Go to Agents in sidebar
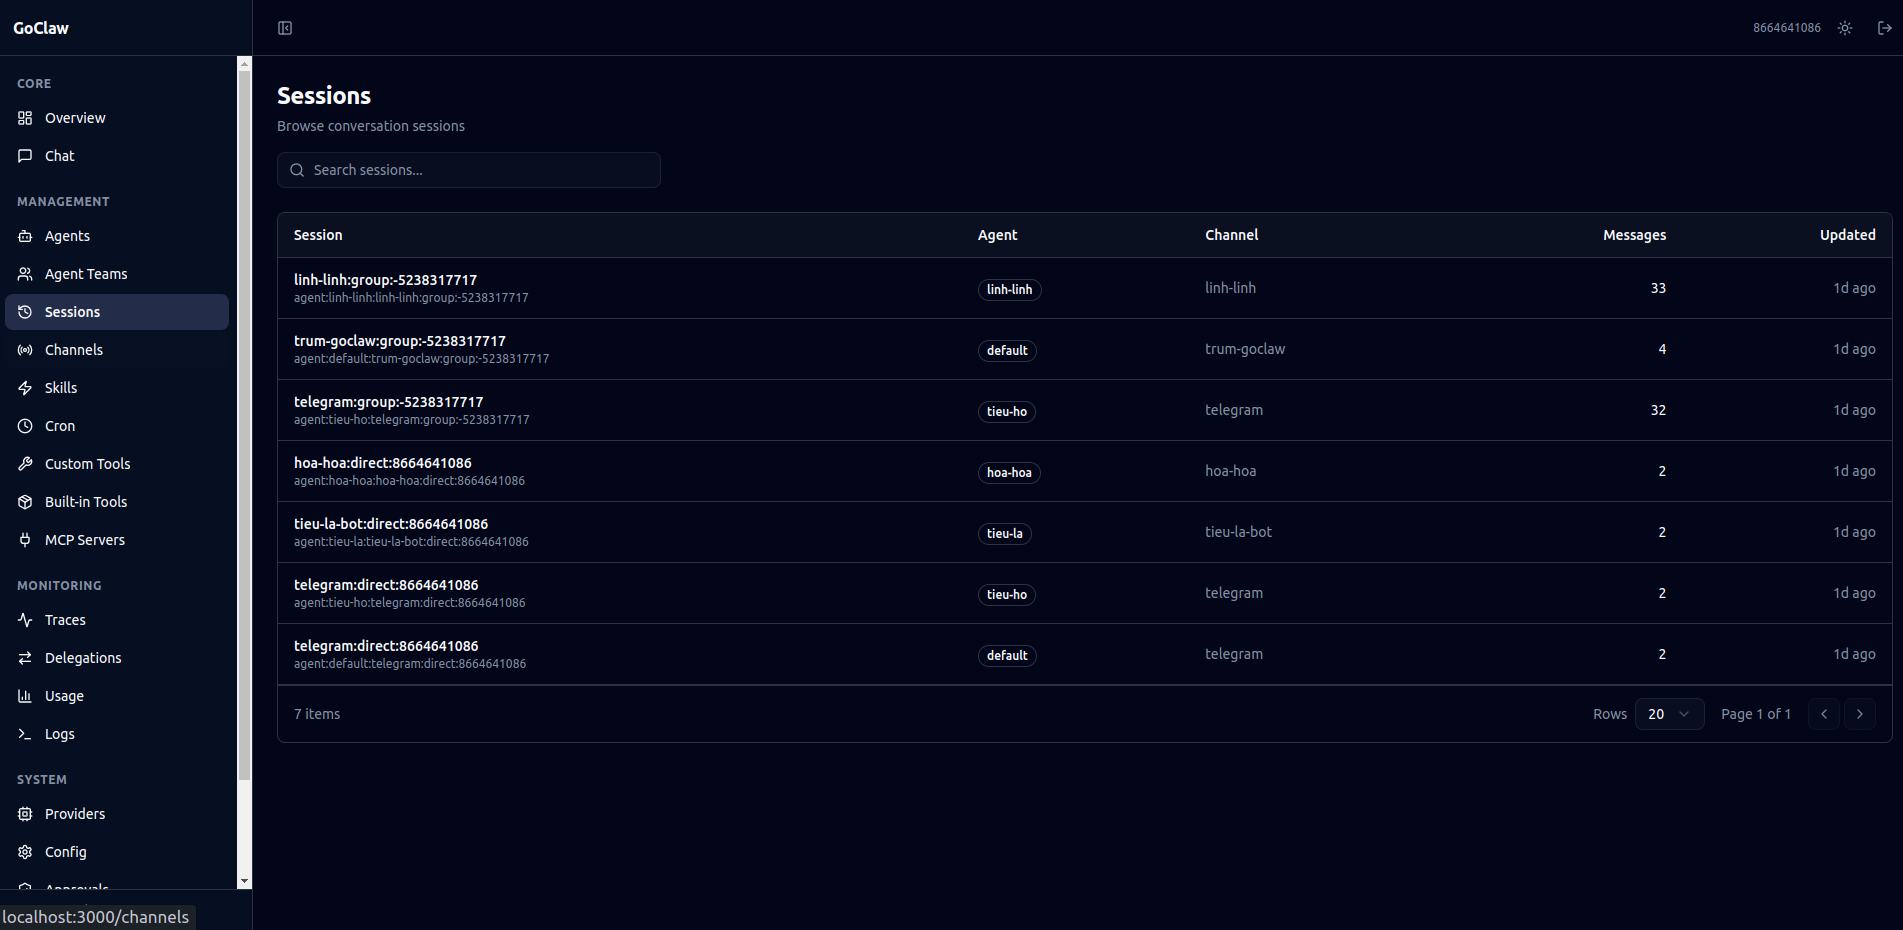This screenshot has height=930, width=1903. point(67,236)
